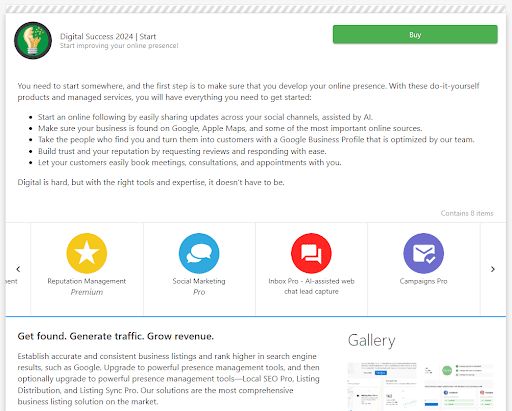Image resolution: width=512 pixels, height=411 pixels.
Task: Click the green Buy button
Action: (415, 34)
